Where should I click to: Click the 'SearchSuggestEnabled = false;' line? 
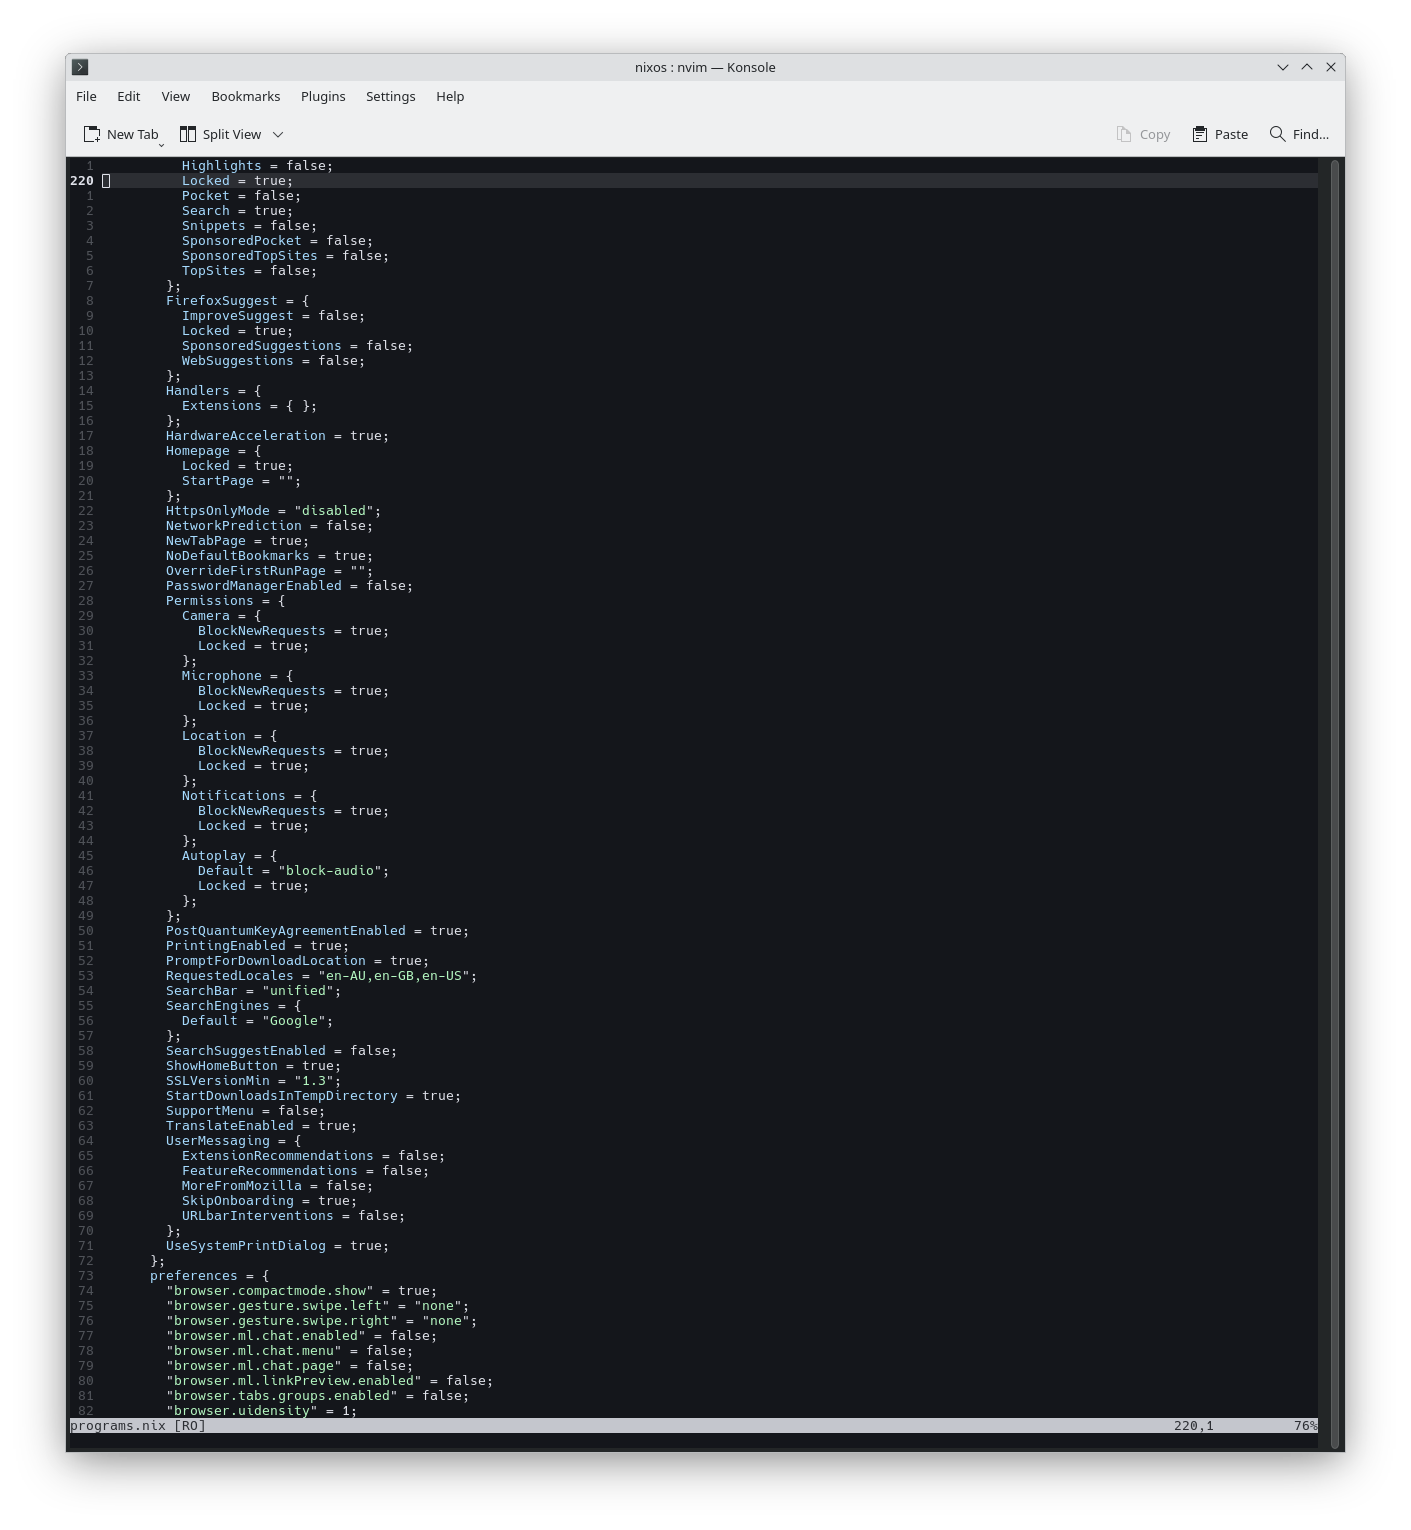pyautogui.click(x=281, y=1051)
